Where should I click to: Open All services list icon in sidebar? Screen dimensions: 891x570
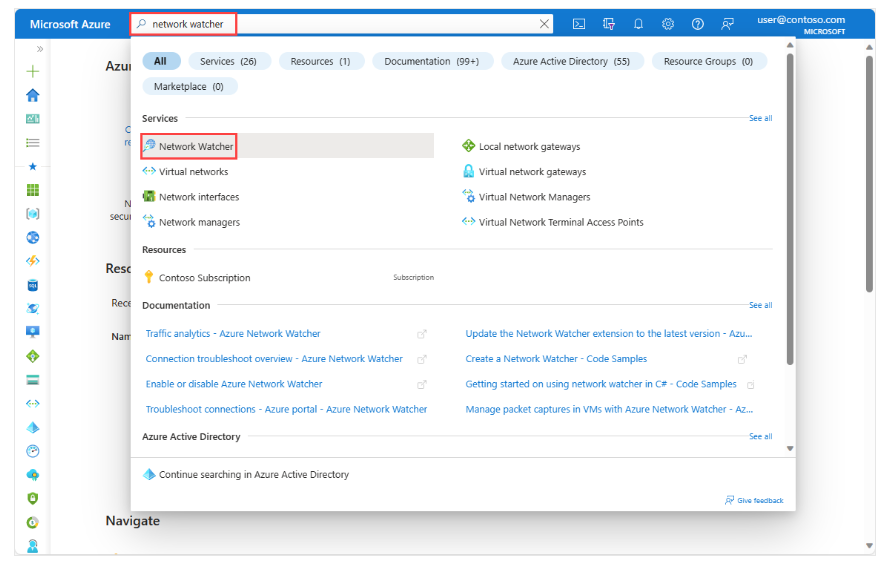point(33,143)
